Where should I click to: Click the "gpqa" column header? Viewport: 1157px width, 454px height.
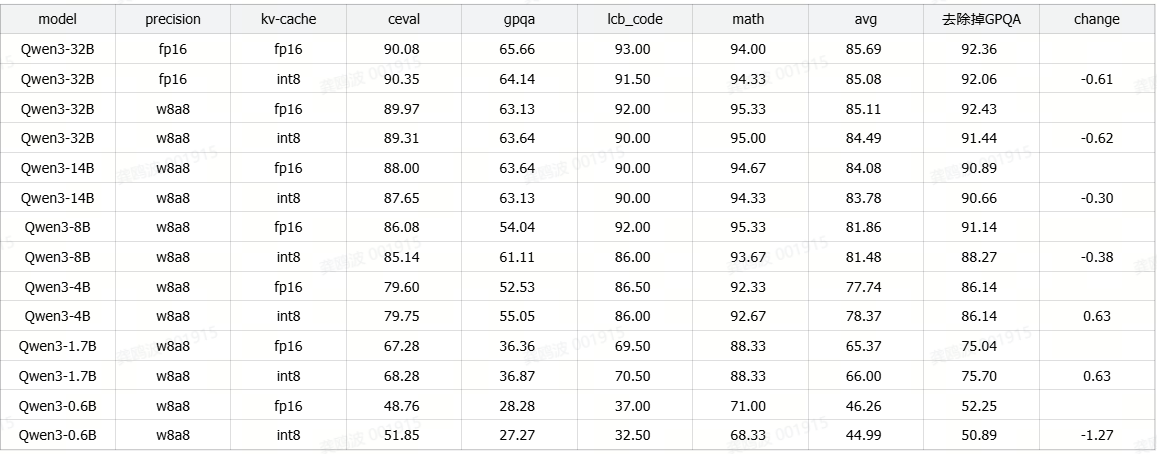click(519, 19)
